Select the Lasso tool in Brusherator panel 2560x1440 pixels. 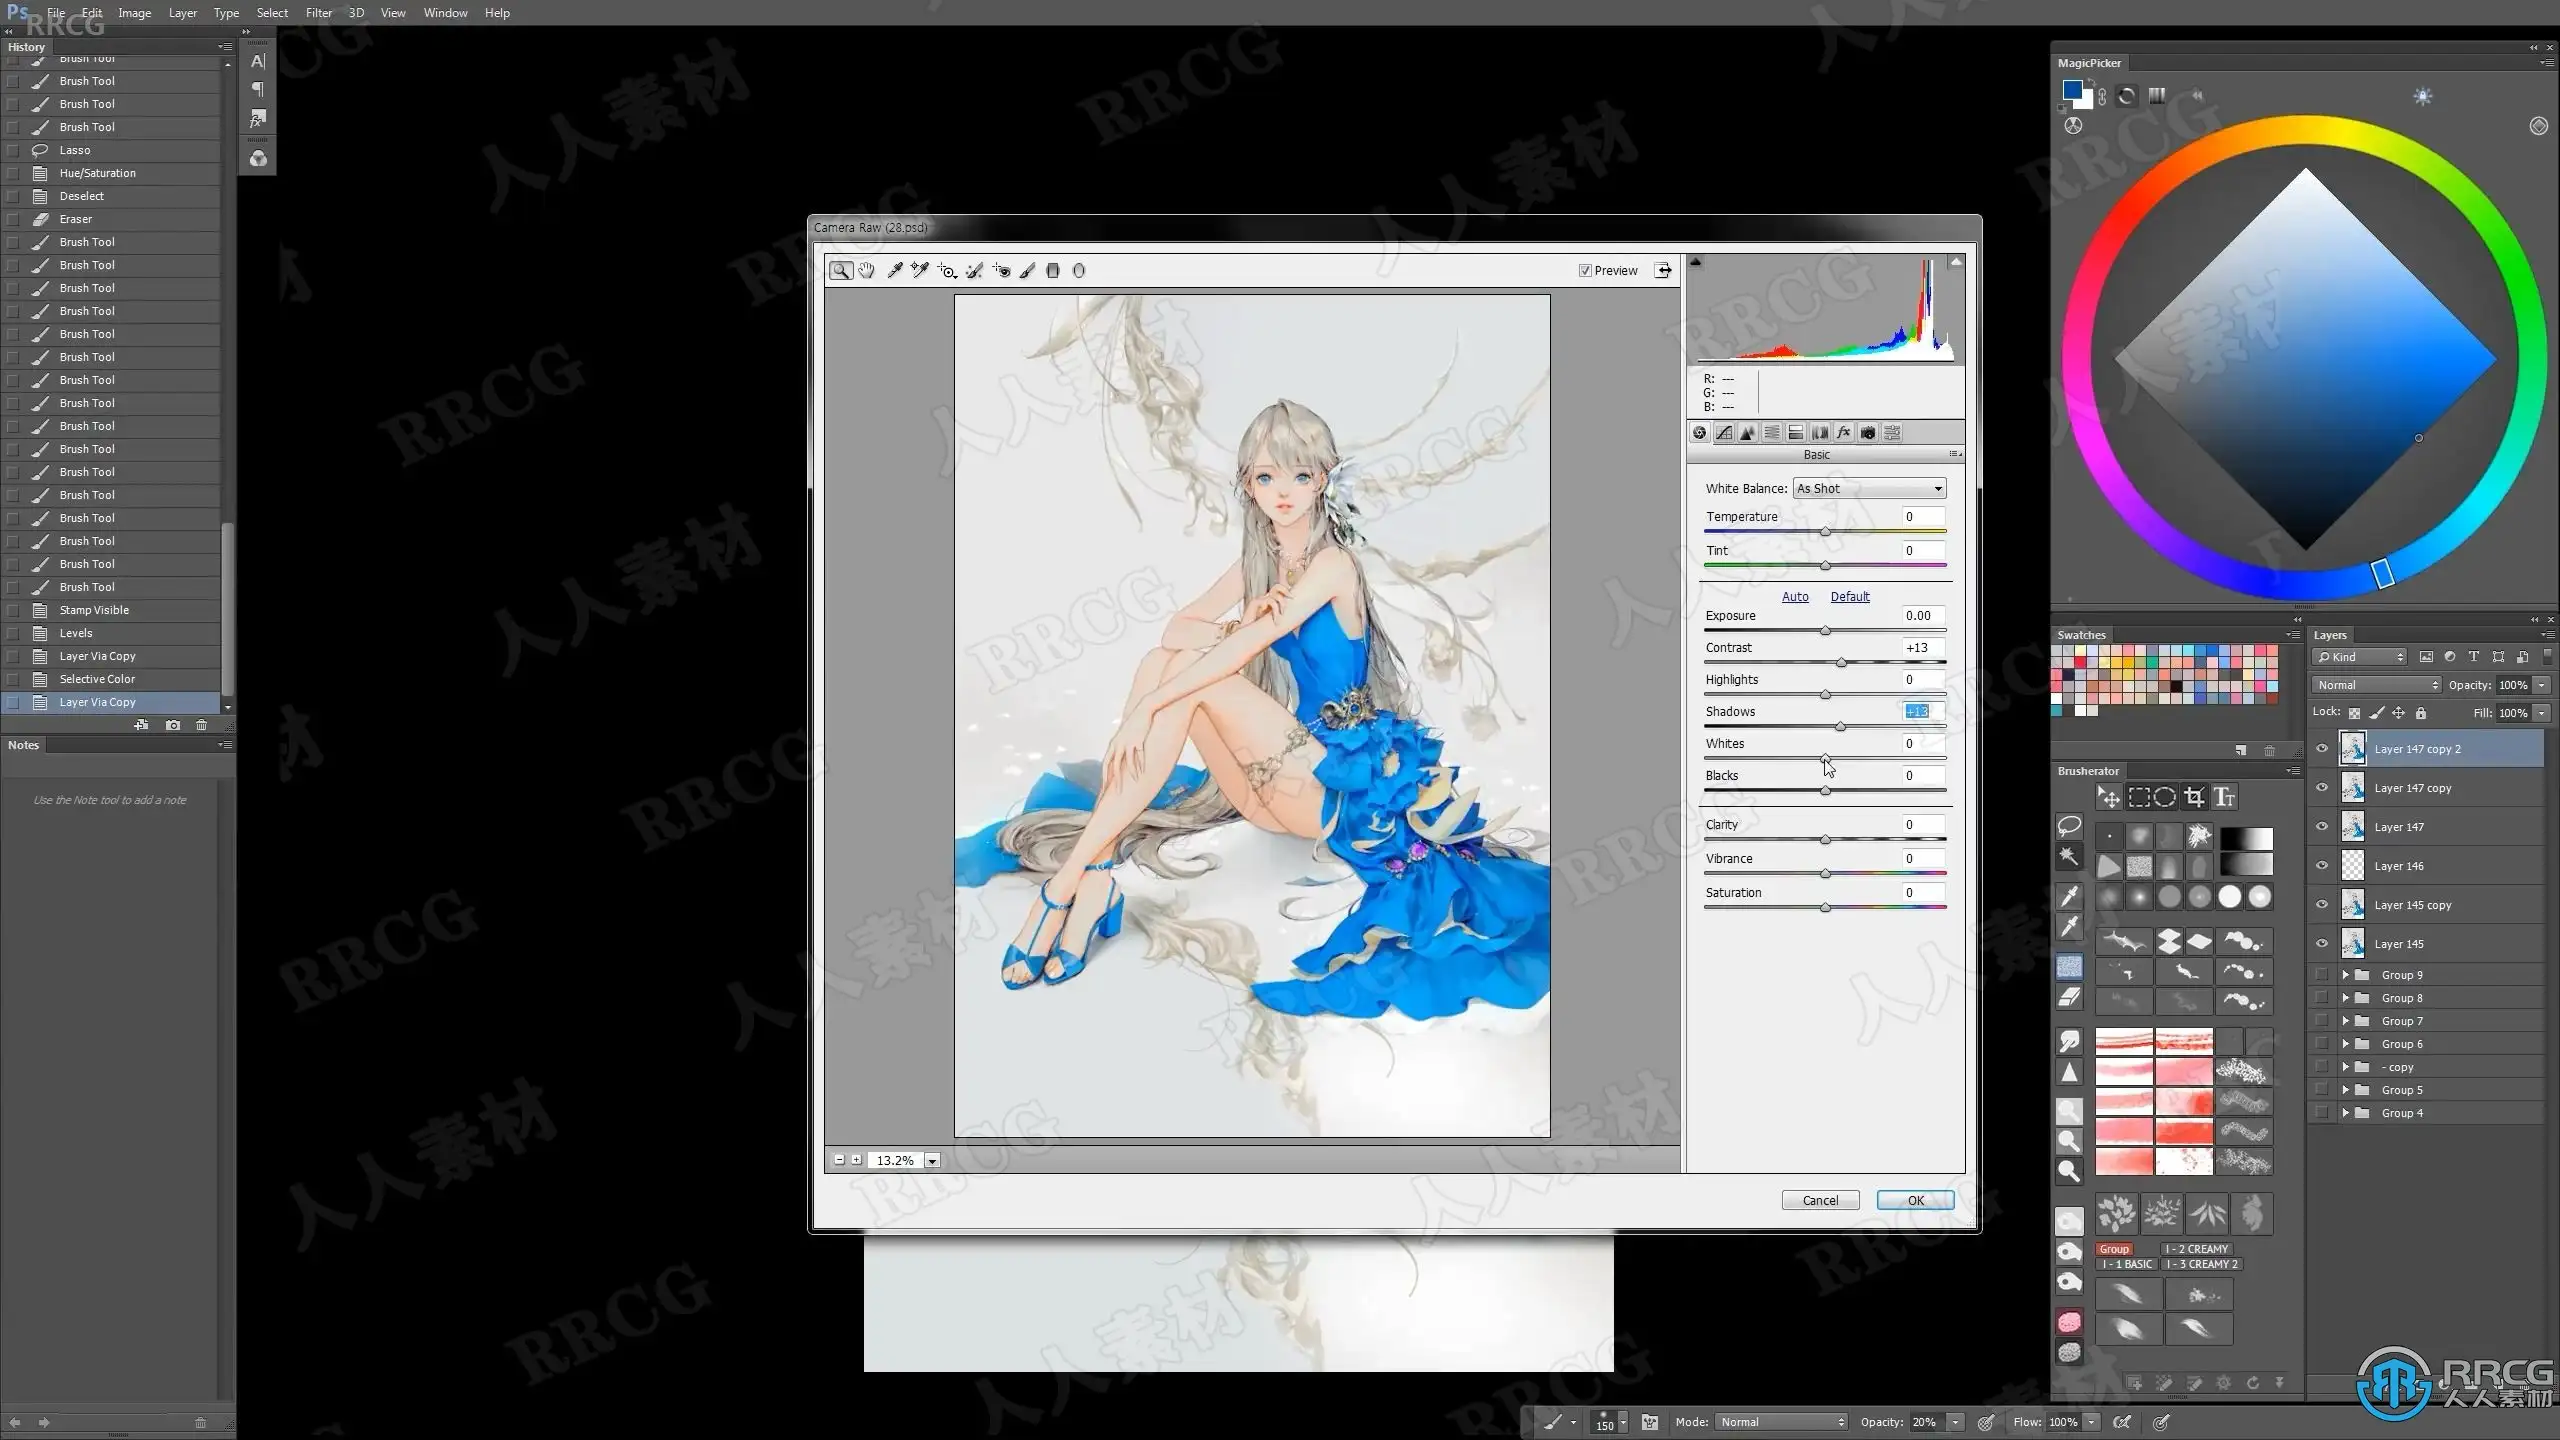[2069, 826]
